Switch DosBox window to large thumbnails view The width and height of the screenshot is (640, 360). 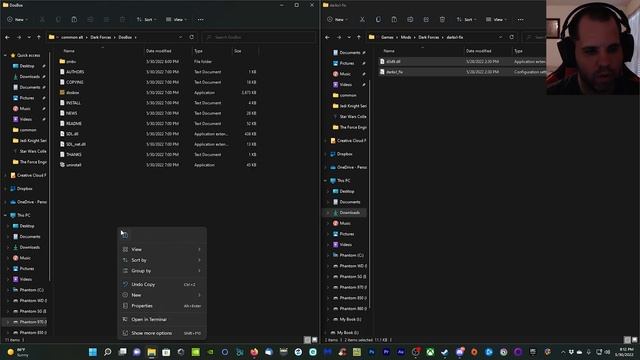(x=314, y=340)
